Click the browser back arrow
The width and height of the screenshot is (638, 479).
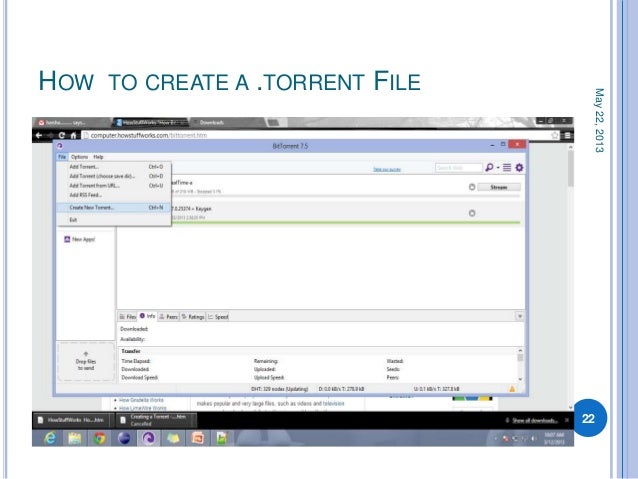(39, 135)
